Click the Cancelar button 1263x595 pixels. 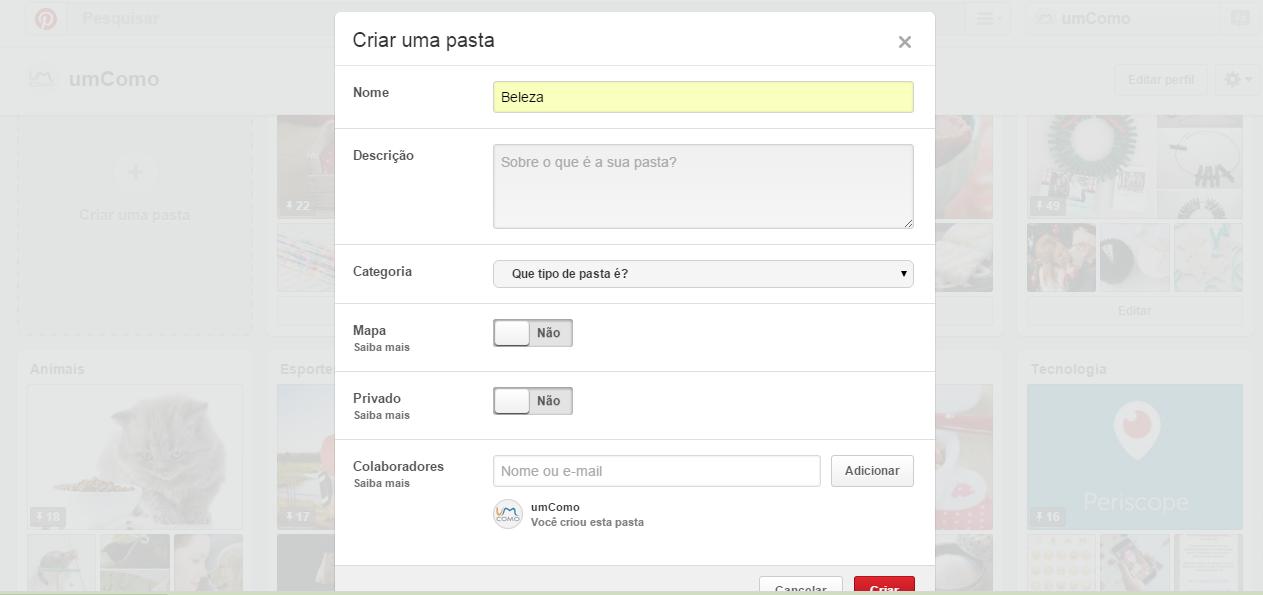coord(801,586)
